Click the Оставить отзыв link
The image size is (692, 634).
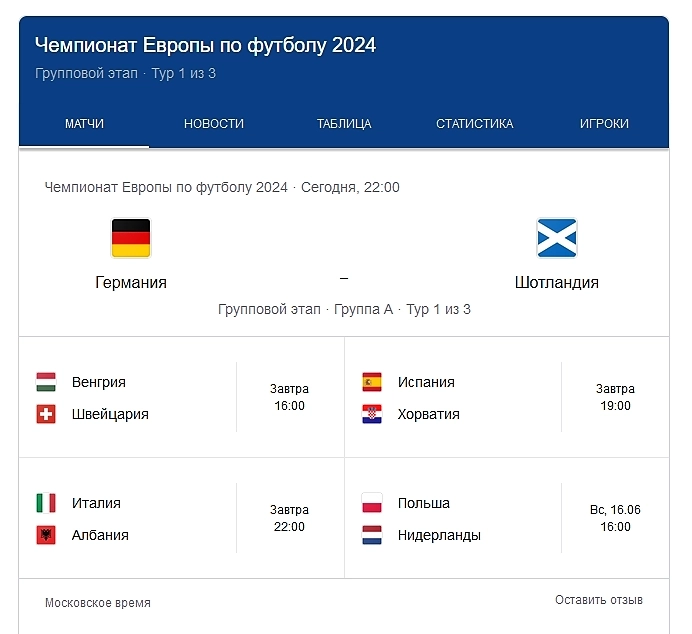[x=599, y=600]
